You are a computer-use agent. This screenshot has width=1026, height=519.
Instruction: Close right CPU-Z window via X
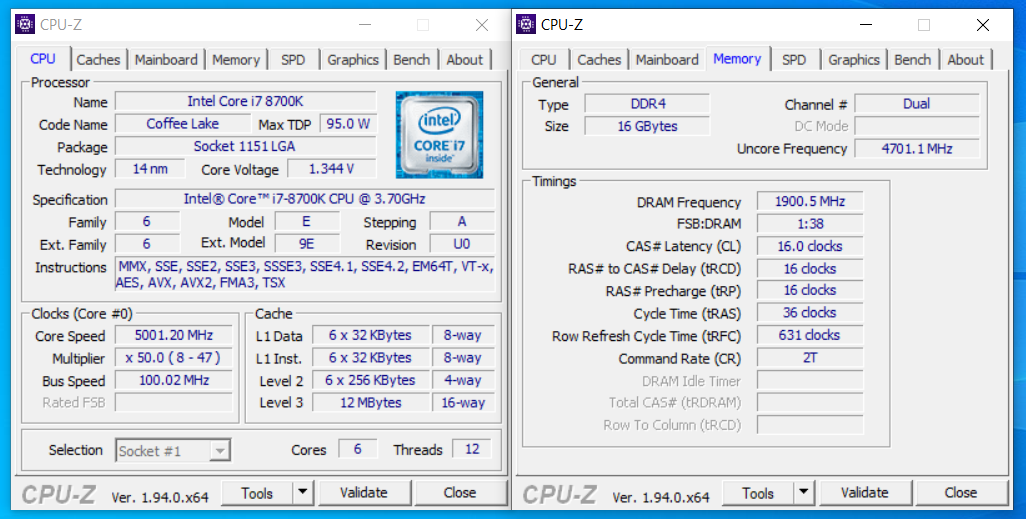(x=983, y=25)
